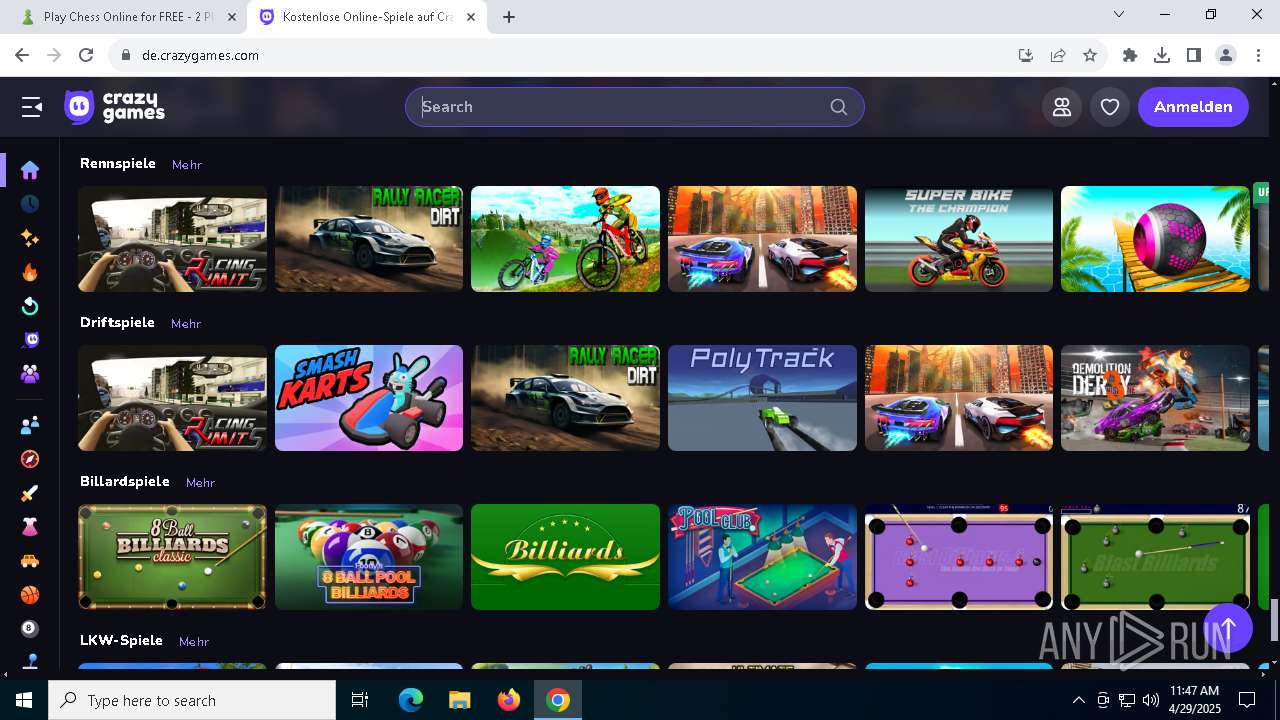Open the compass adventure category icon
This screenshot has height=720, width=1280.
[x=30, y=459]
